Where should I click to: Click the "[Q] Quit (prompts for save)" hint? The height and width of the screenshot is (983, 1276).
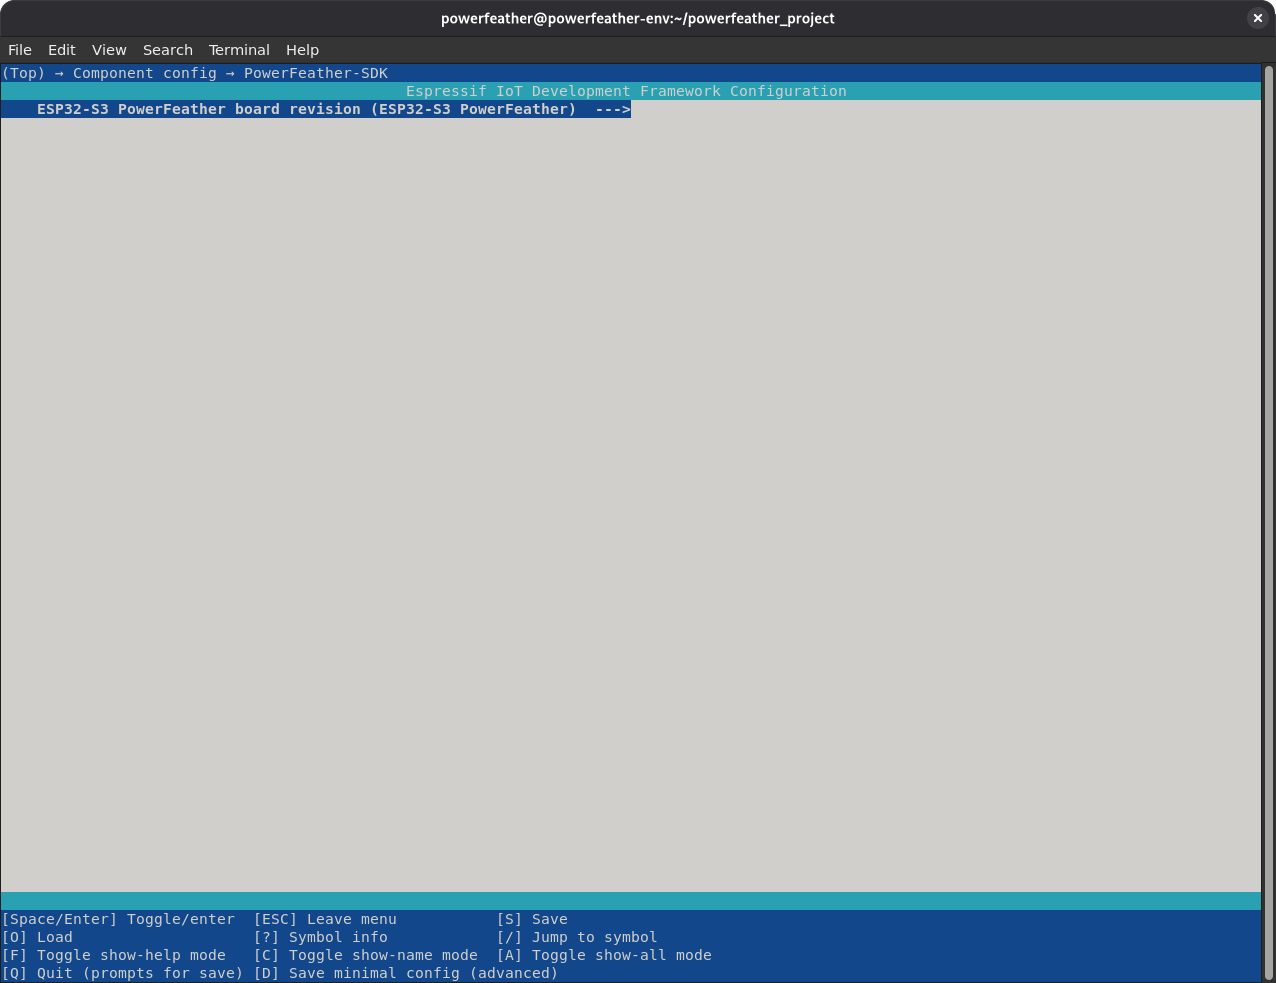(x=123, y=973)
